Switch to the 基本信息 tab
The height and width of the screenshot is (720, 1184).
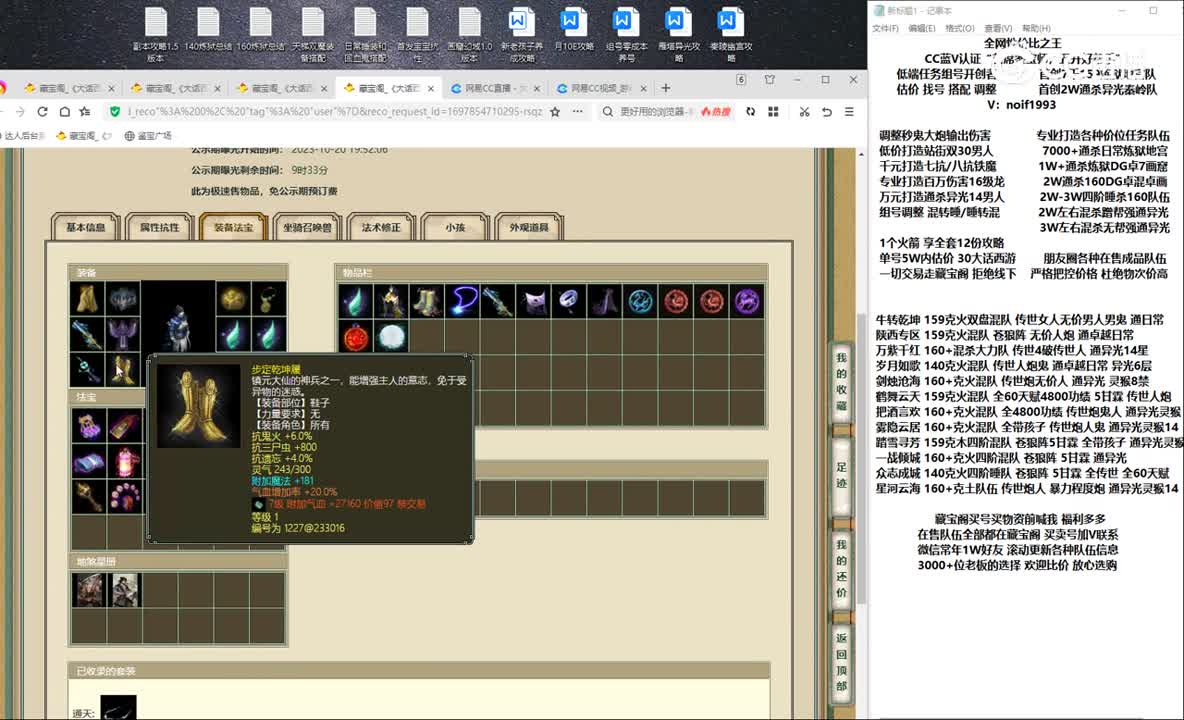coord(85,227)
